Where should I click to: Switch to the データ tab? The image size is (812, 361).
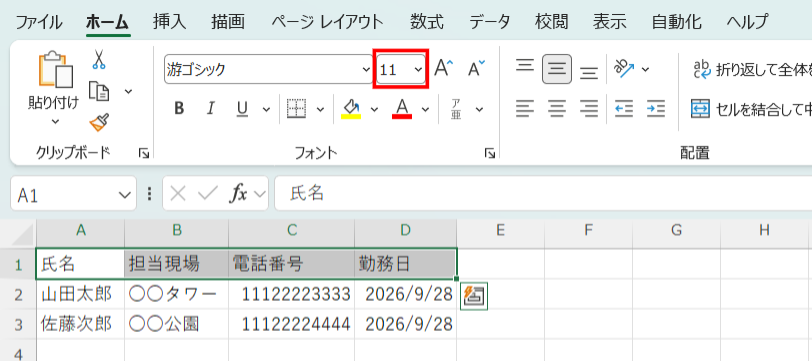[x=489, y=22]
